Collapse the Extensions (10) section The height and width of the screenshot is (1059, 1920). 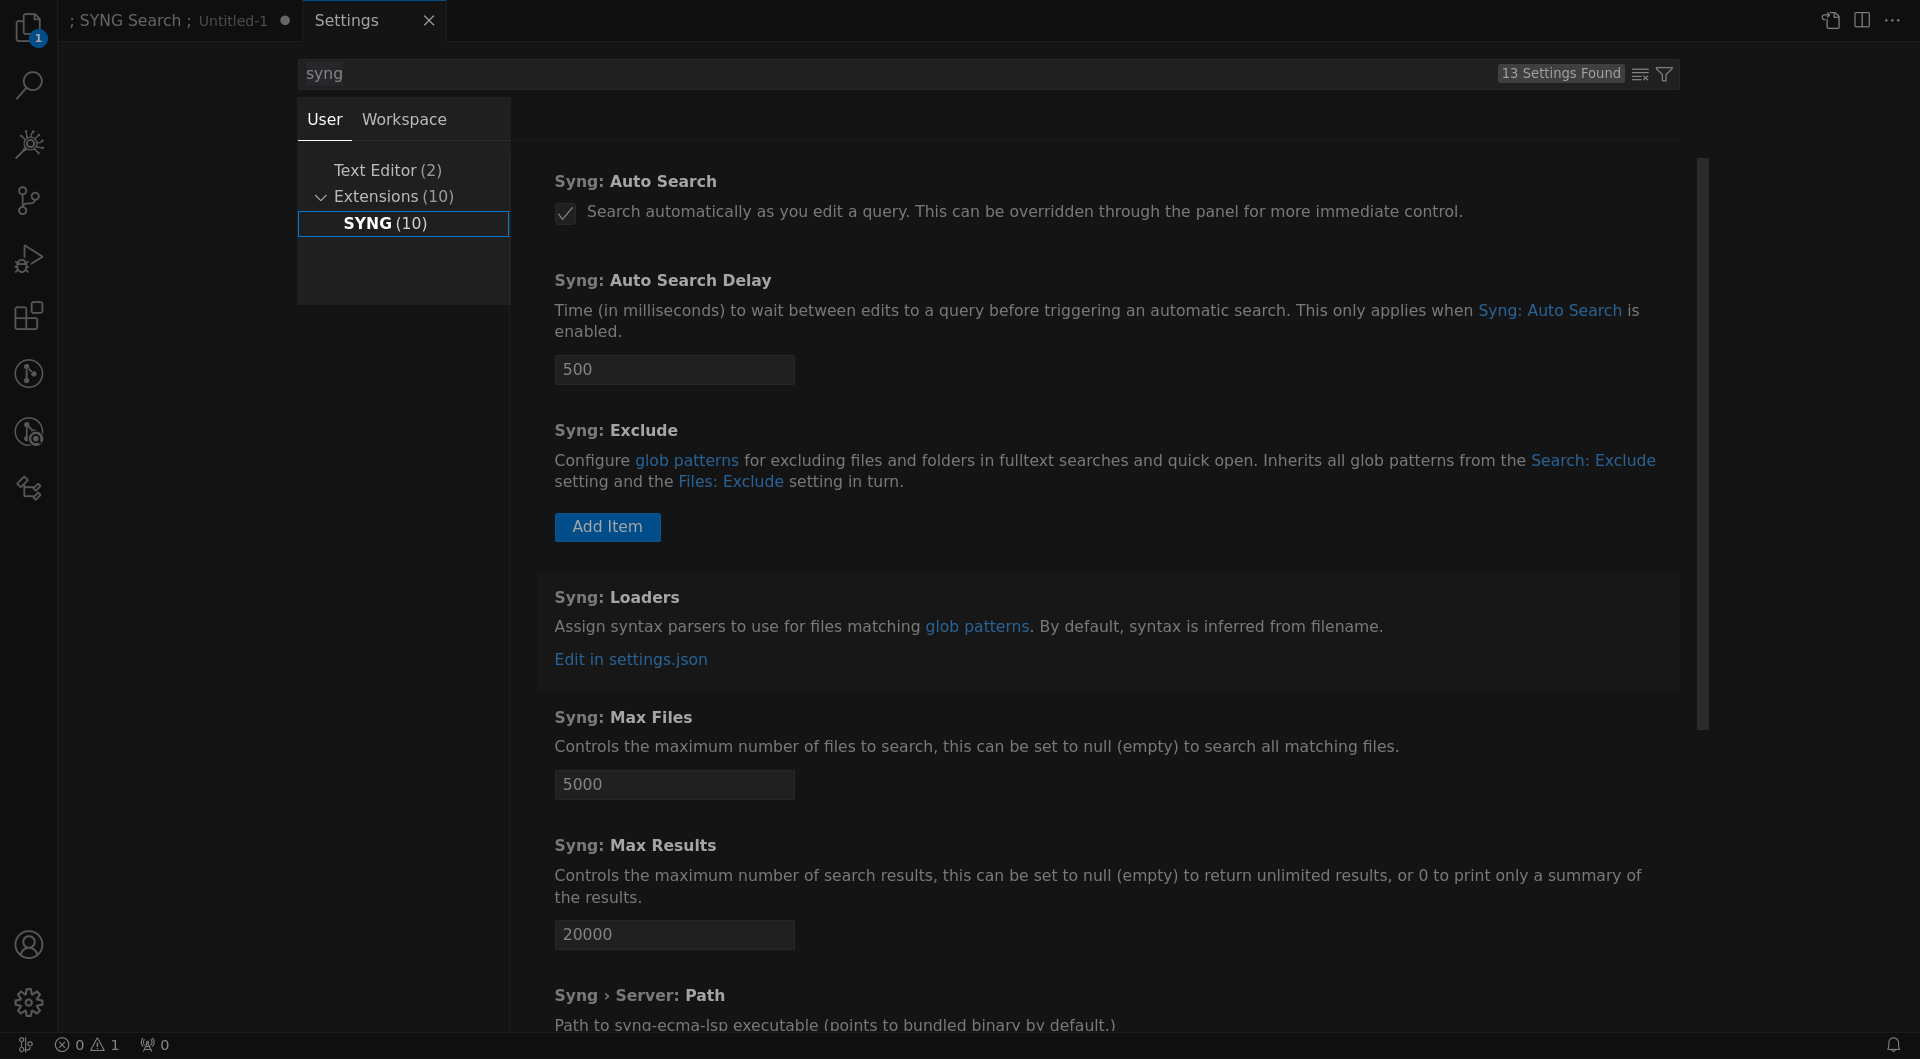pos(321,197)
